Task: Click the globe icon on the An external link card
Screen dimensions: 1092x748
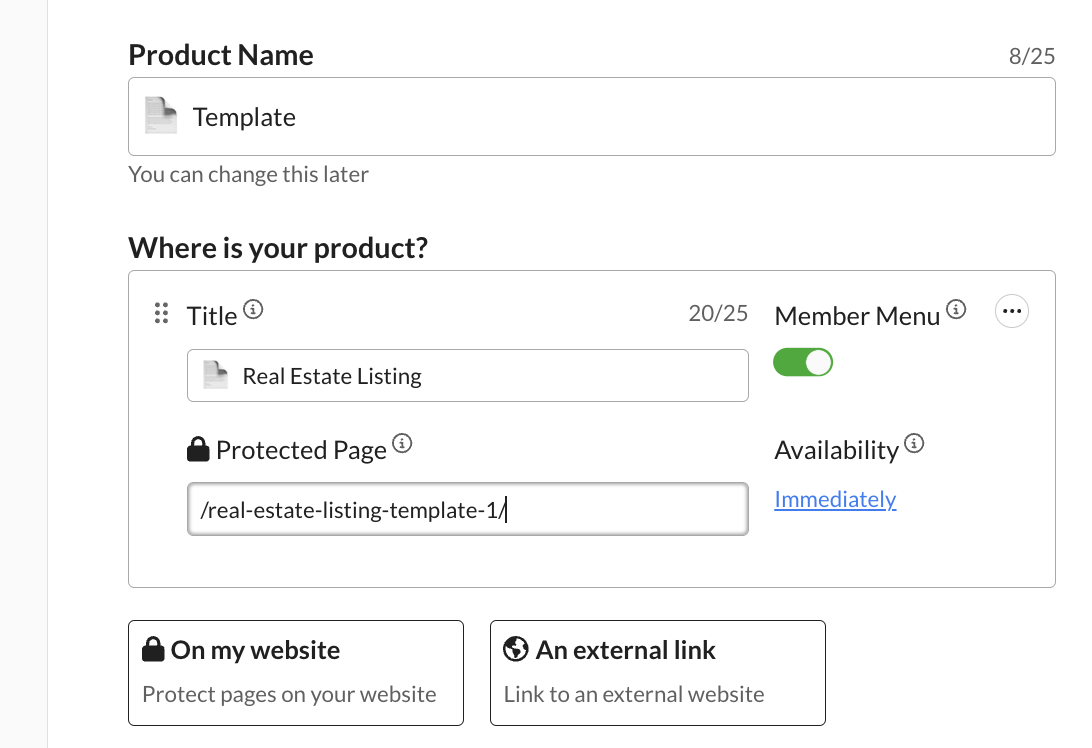Action: click(515, 649)
